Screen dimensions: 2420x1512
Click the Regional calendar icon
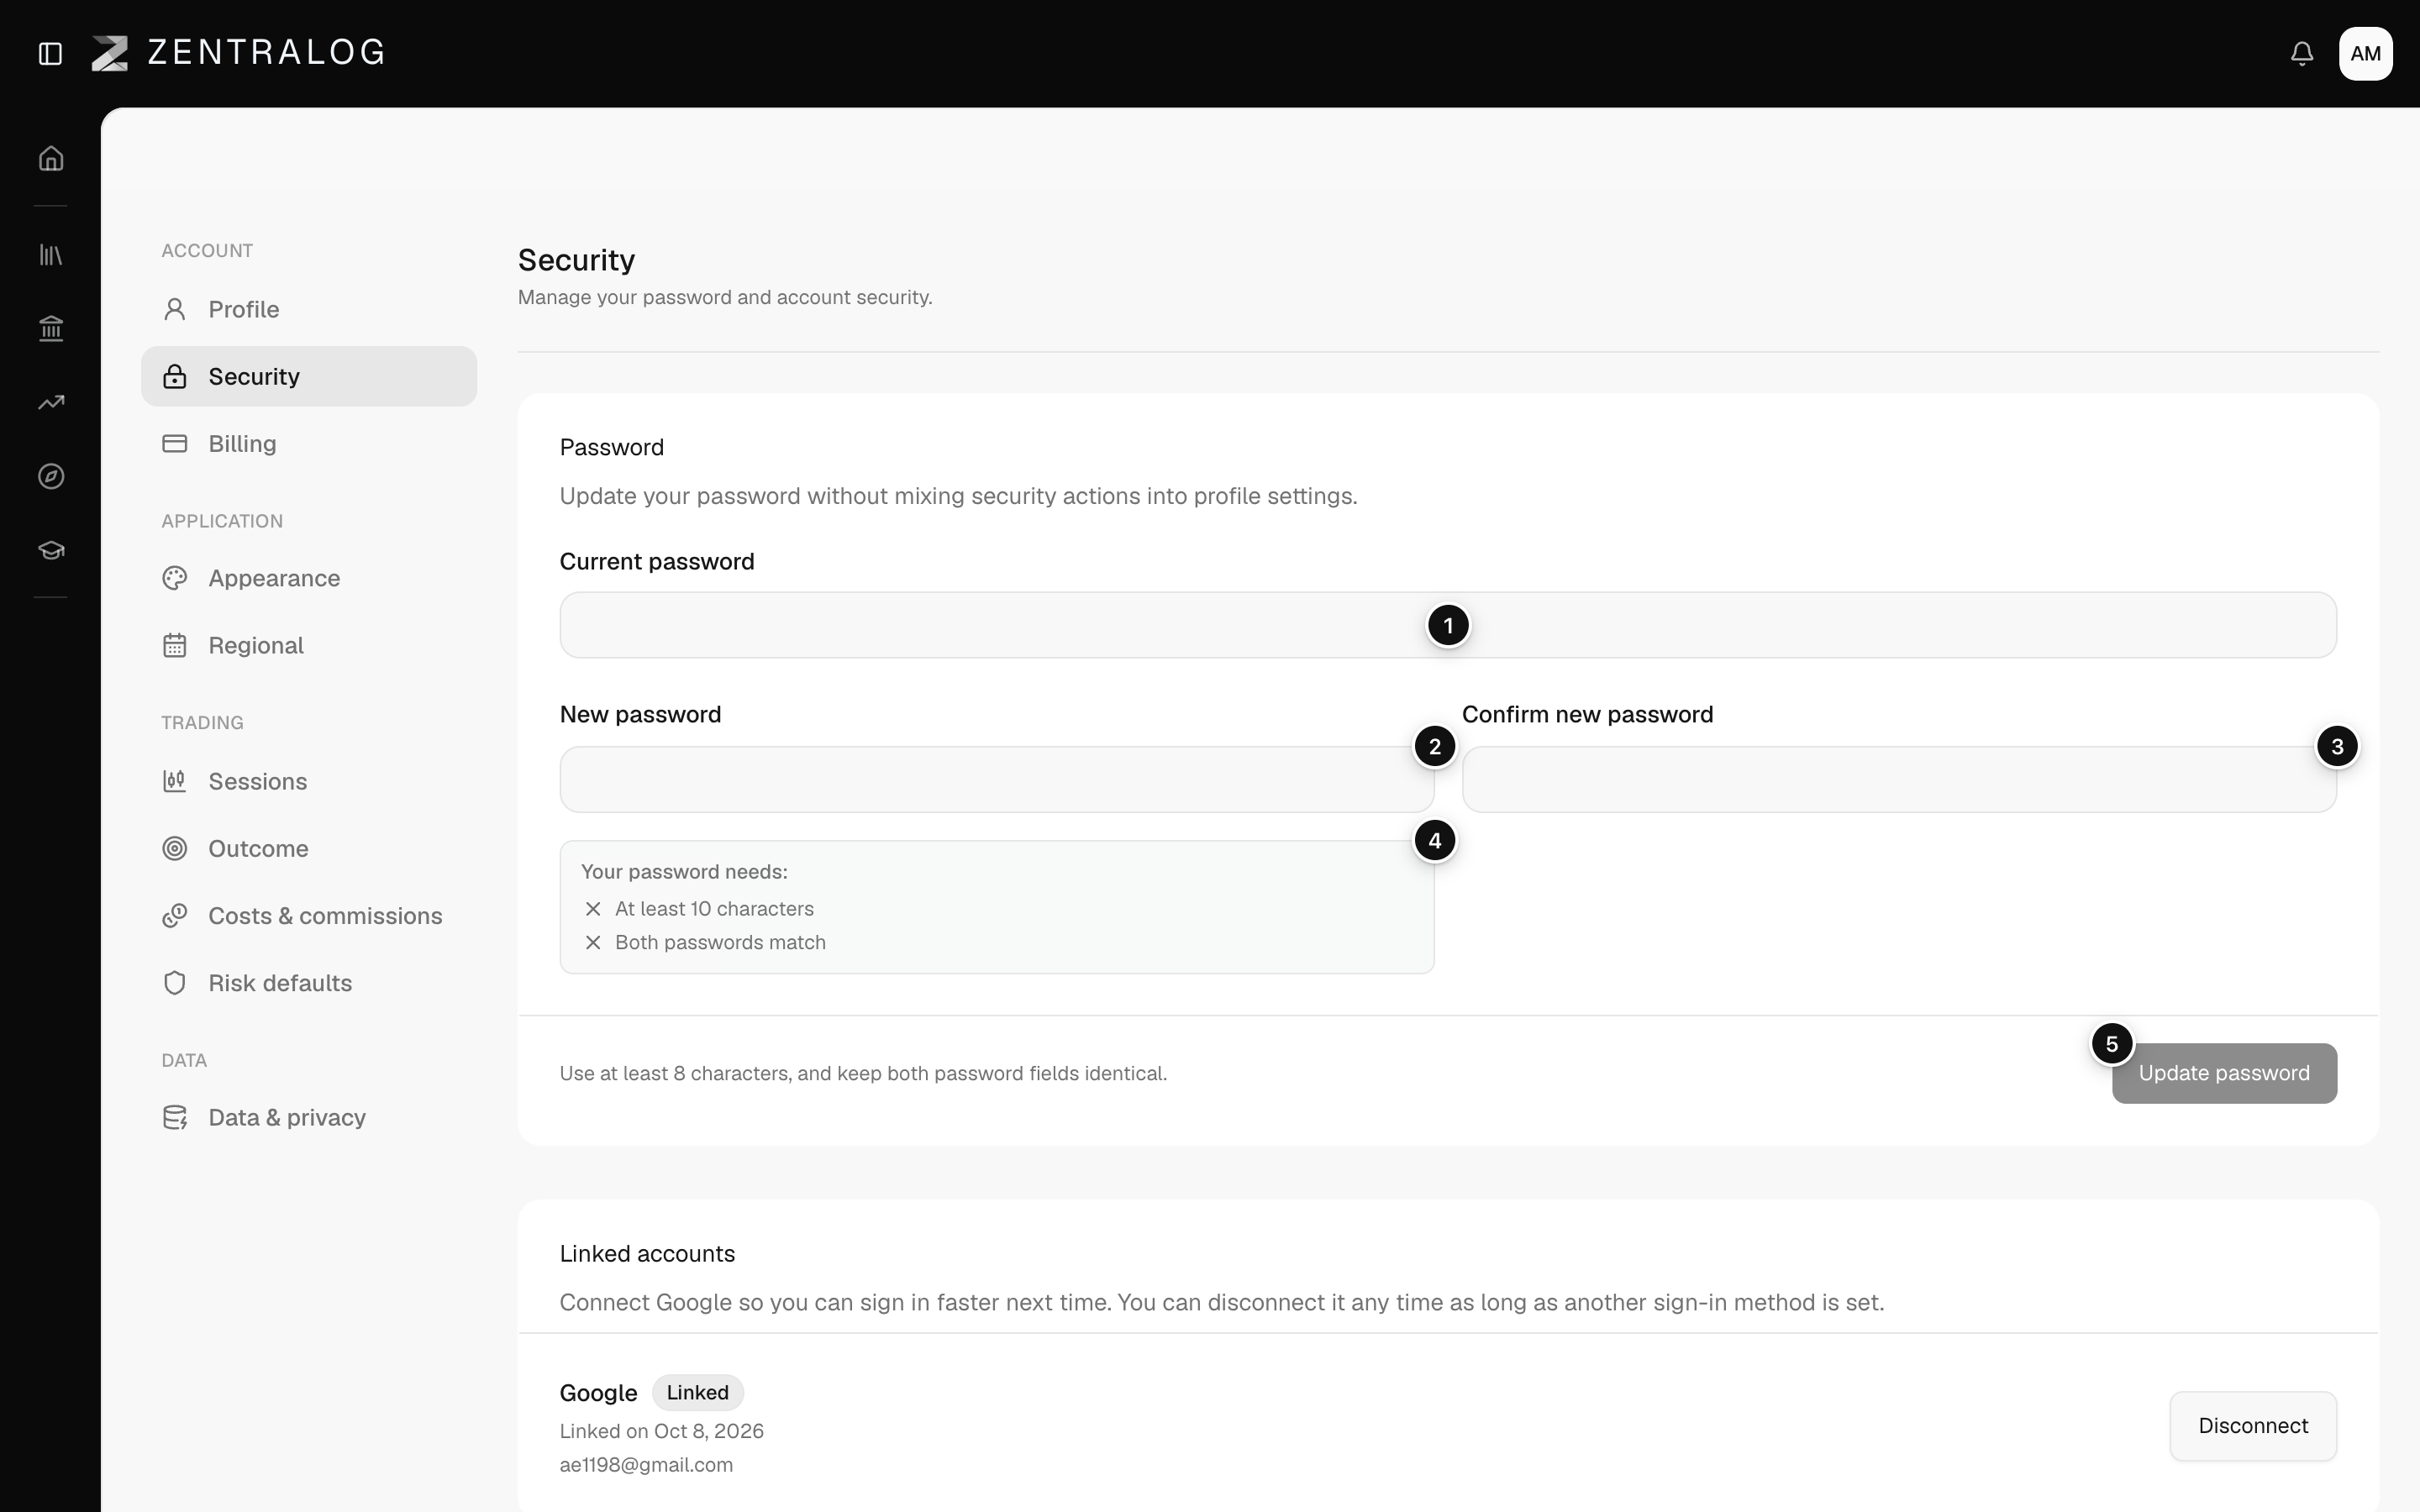tap(175, 645)
